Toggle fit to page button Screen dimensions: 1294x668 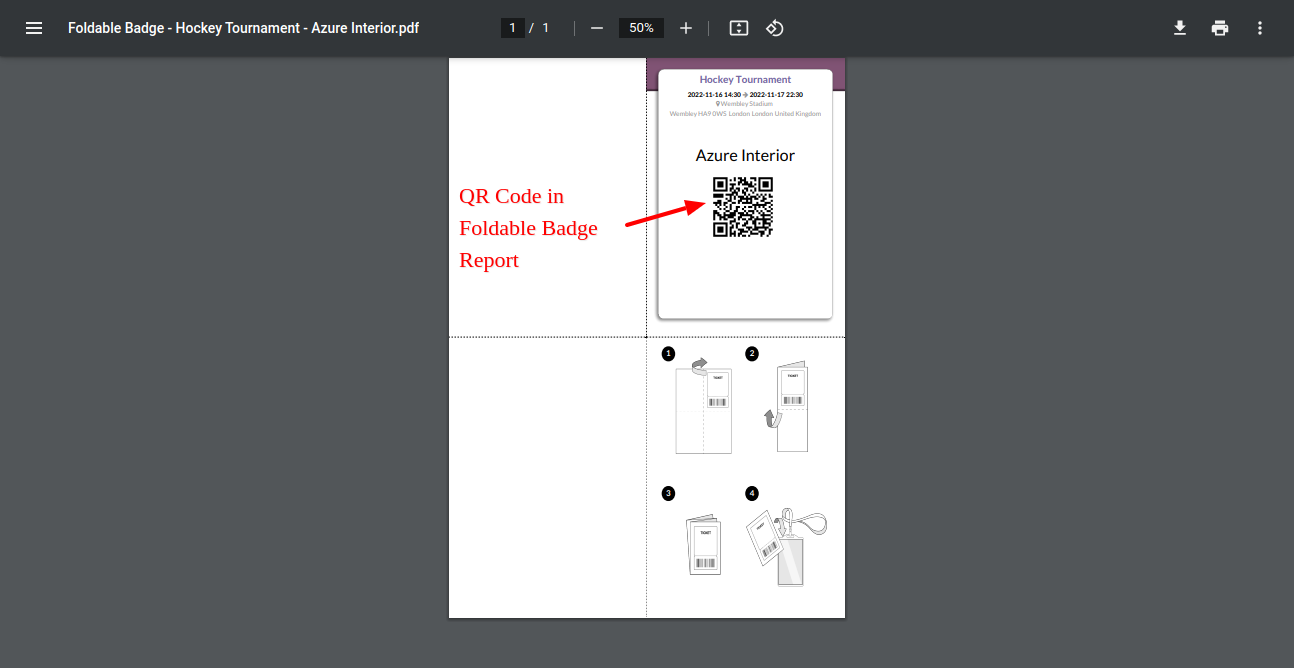739,28
